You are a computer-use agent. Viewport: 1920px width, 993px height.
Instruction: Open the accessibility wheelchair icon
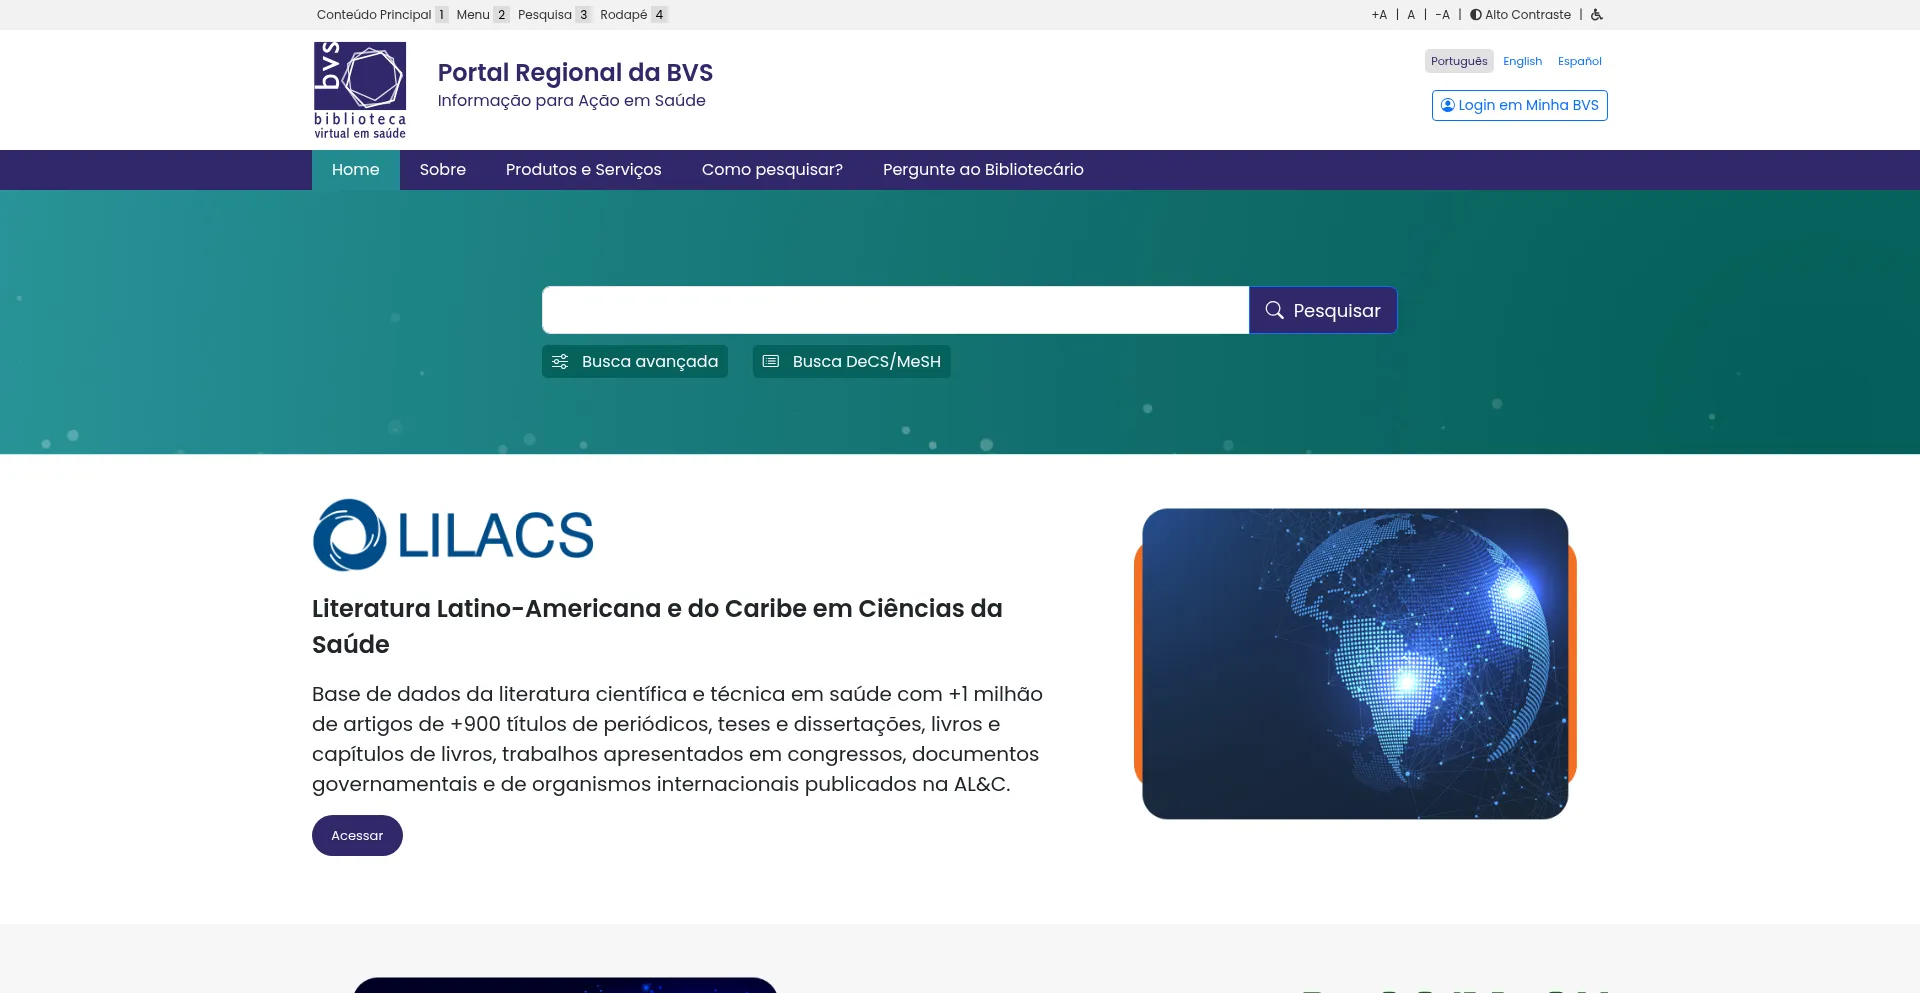1596,15
